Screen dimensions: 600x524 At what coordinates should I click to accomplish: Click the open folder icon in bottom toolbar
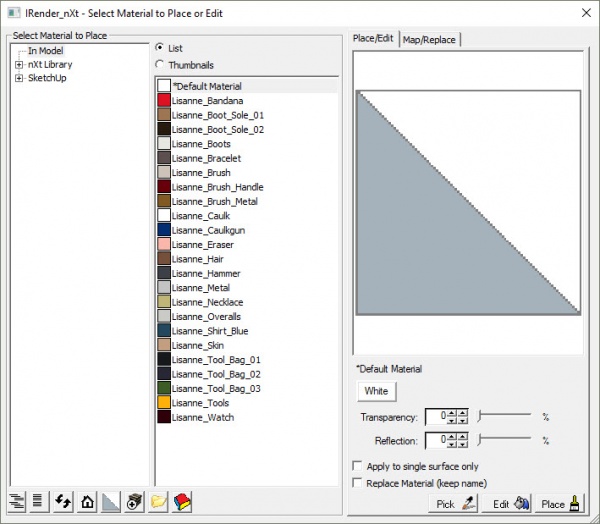158,503
